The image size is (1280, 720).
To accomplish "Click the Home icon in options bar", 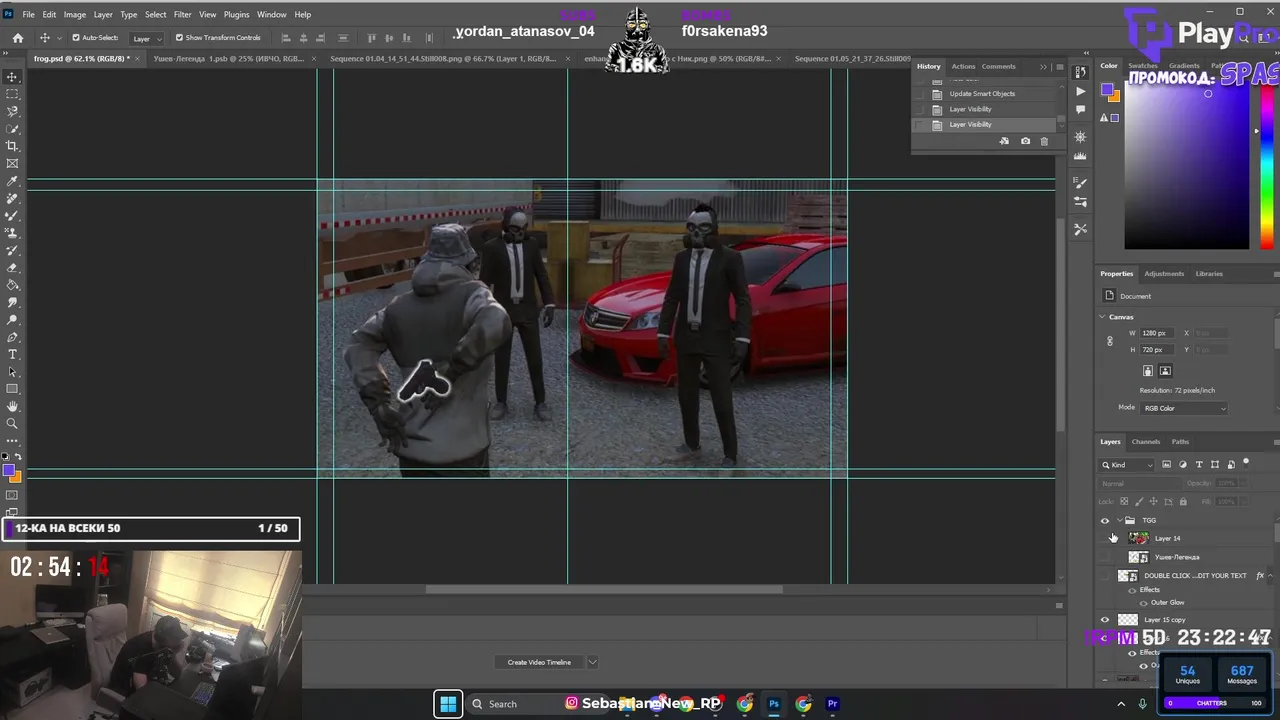I will pos(18,38).
